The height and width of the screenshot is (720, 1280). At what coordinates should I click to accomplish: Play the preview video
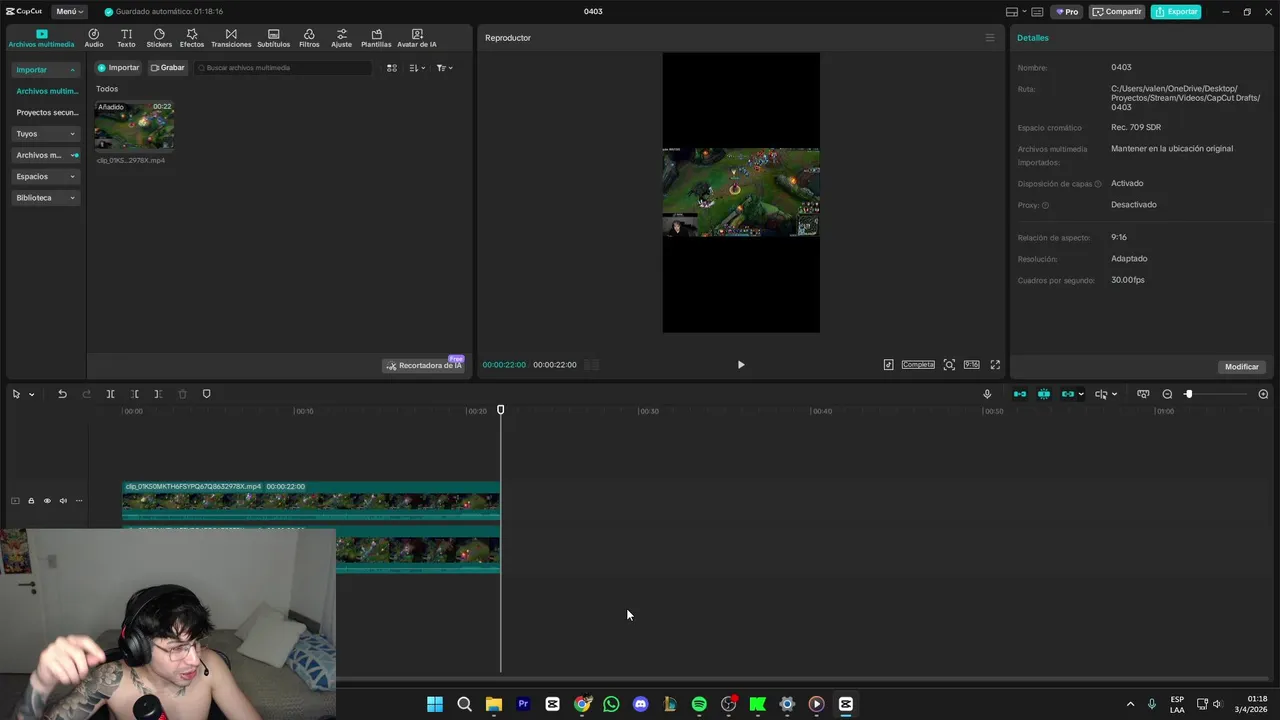tap(741, 365)
